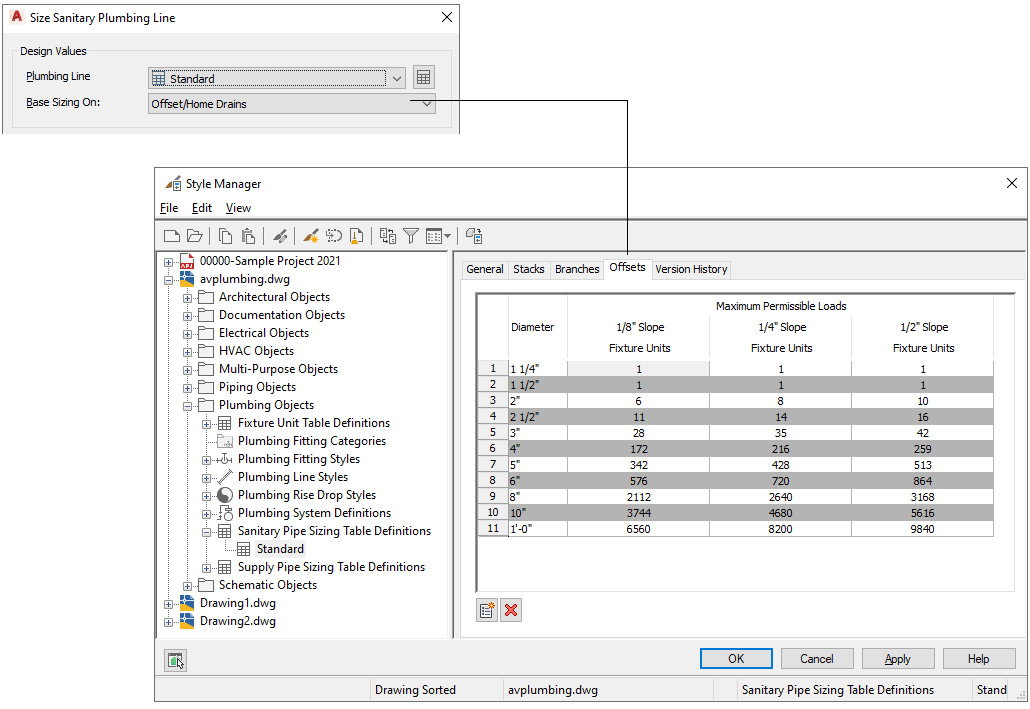Click the Cancel button

coord(817,658)
